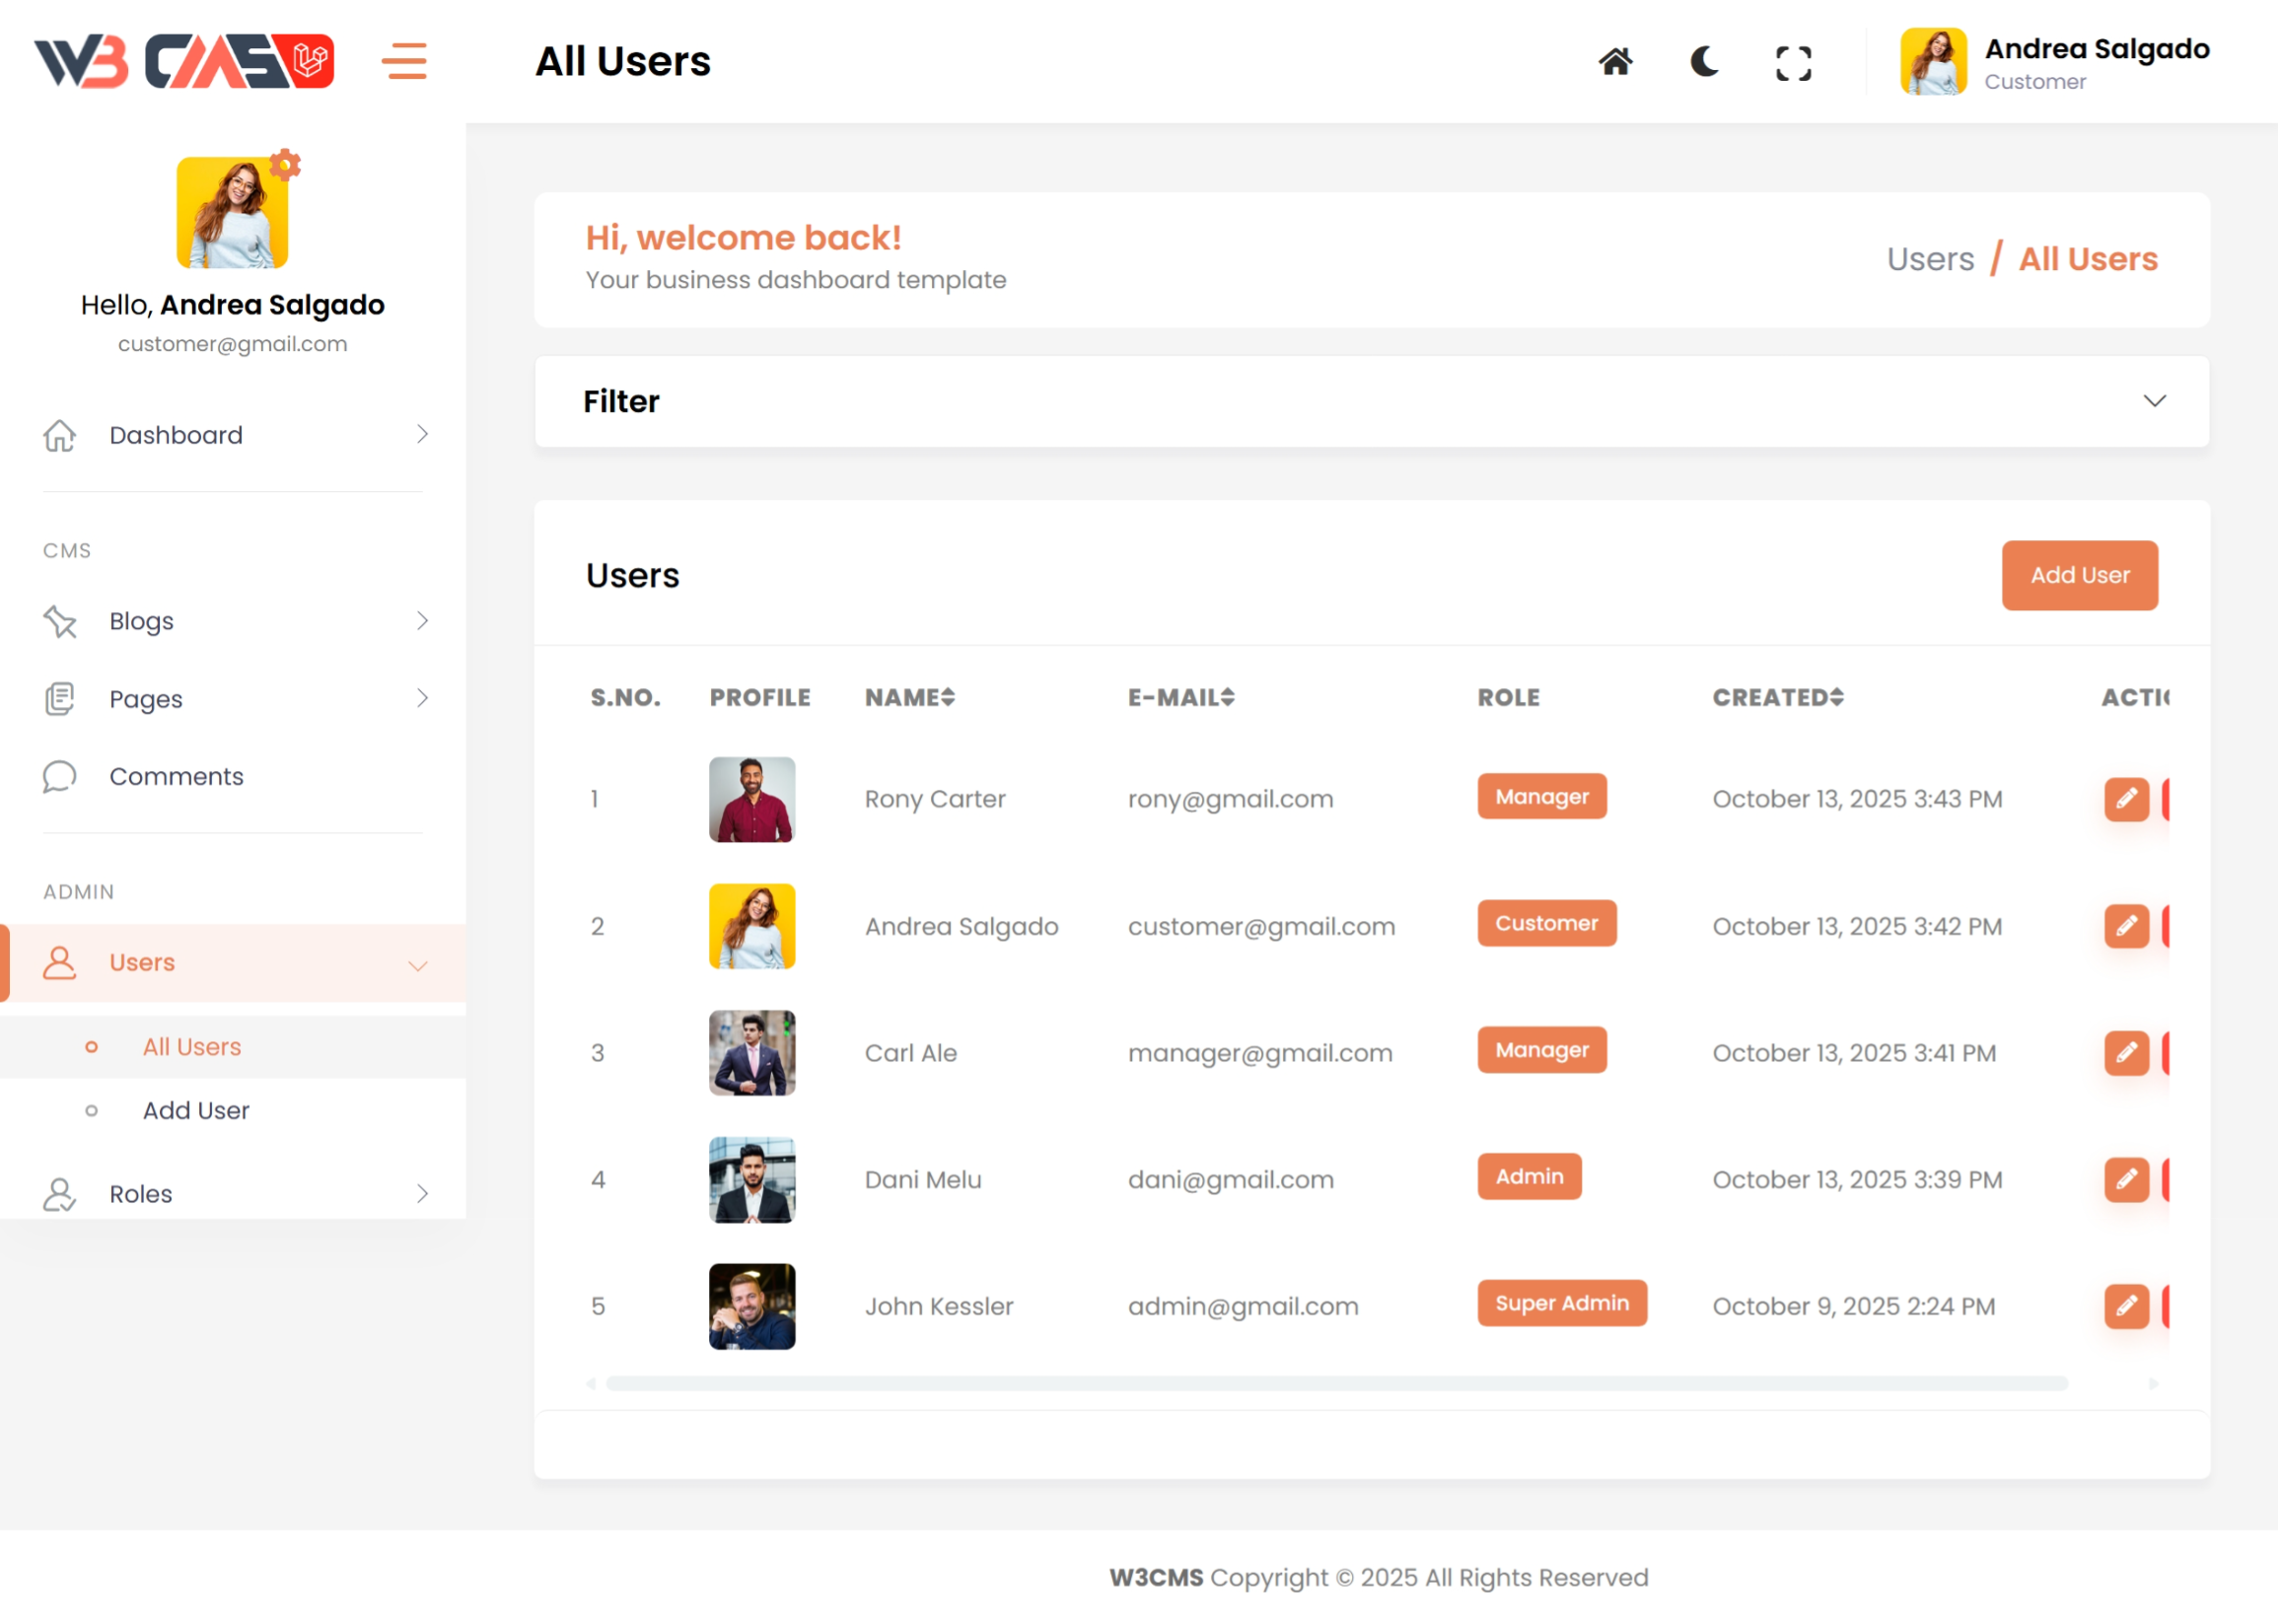This screenshot has height=1624, width=2278.
Task: Click Users breadcrumb link
Action: [x=1929, y=259]
